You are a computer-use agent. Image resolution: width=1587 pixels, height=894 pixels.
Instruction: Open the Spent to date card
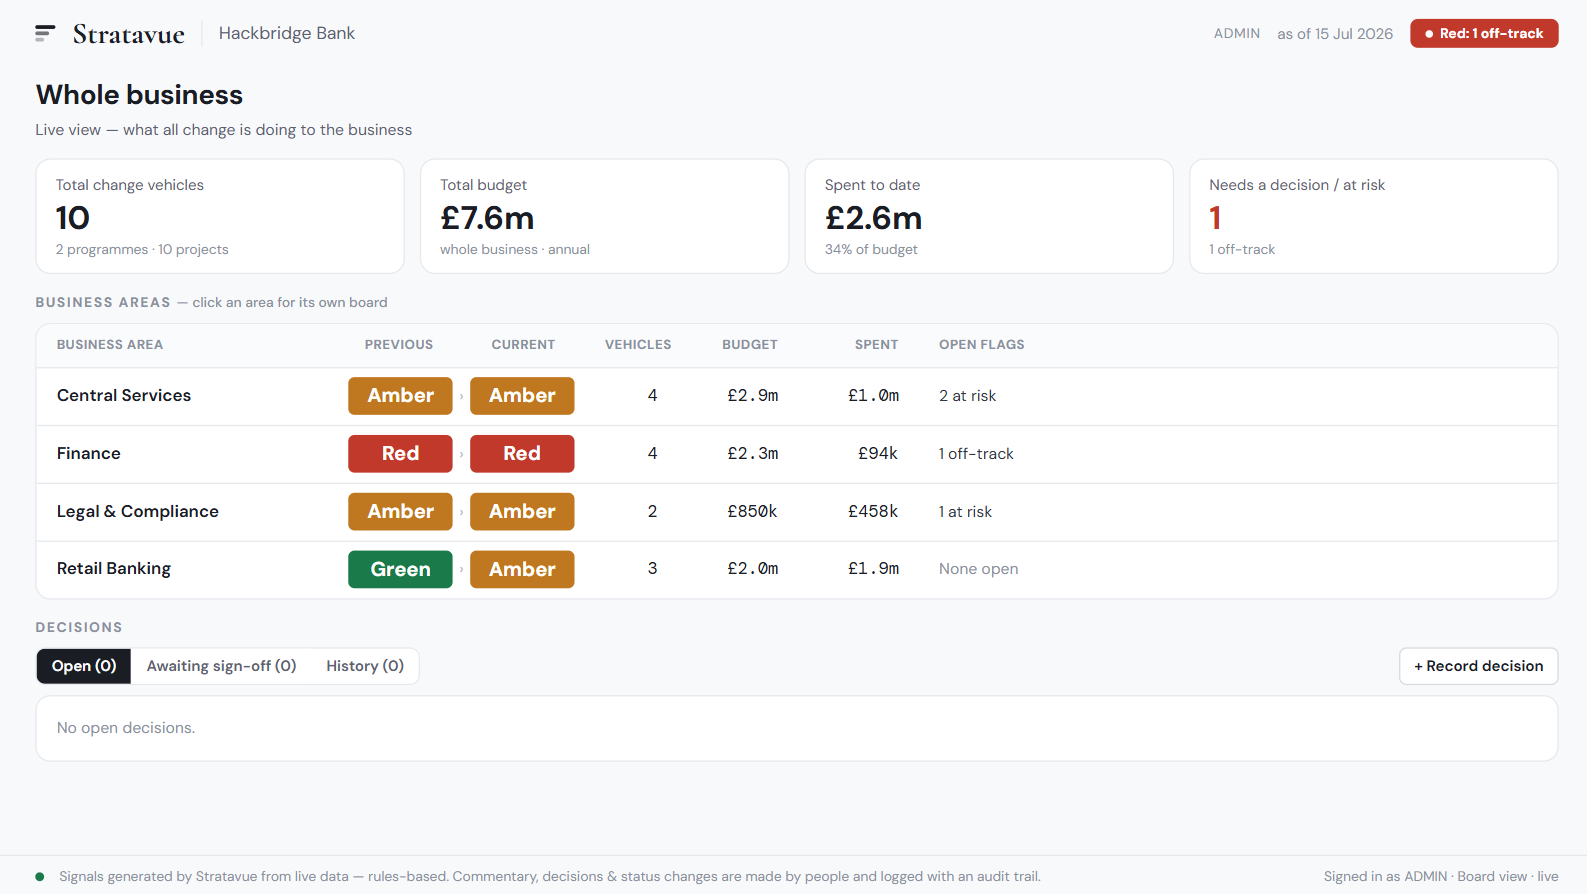(x=989, y=216)
